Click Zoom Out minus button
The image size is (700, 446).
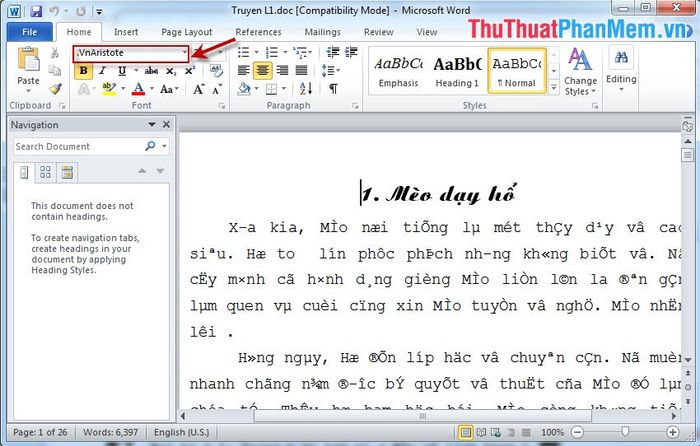(577, 432)
